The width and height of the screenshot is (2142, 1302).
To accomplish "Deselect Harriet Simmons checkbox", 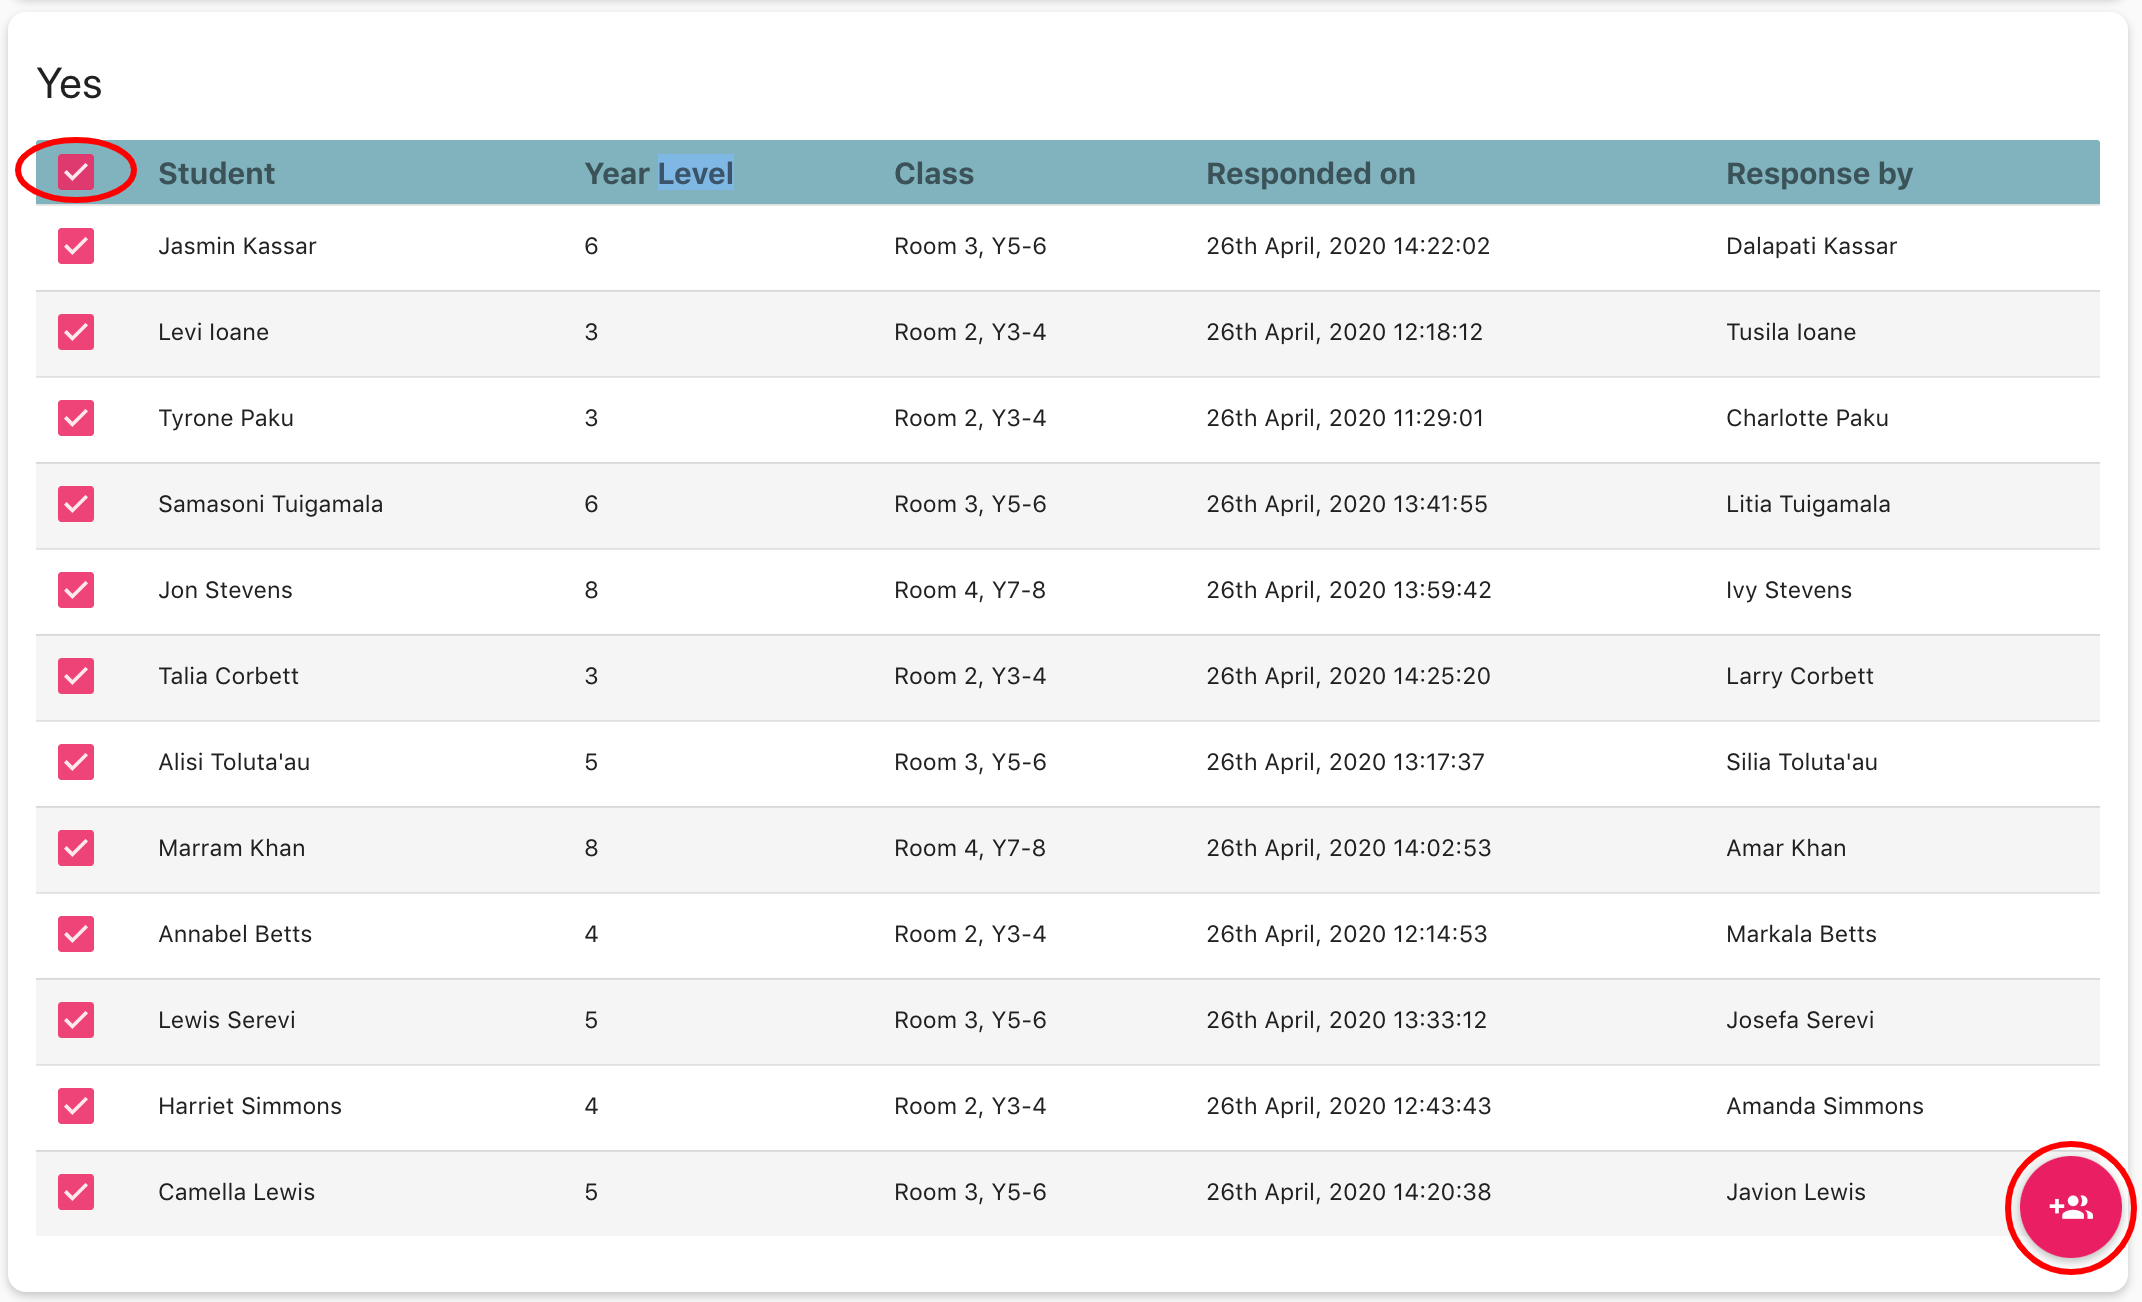I will pos(76,1106).
